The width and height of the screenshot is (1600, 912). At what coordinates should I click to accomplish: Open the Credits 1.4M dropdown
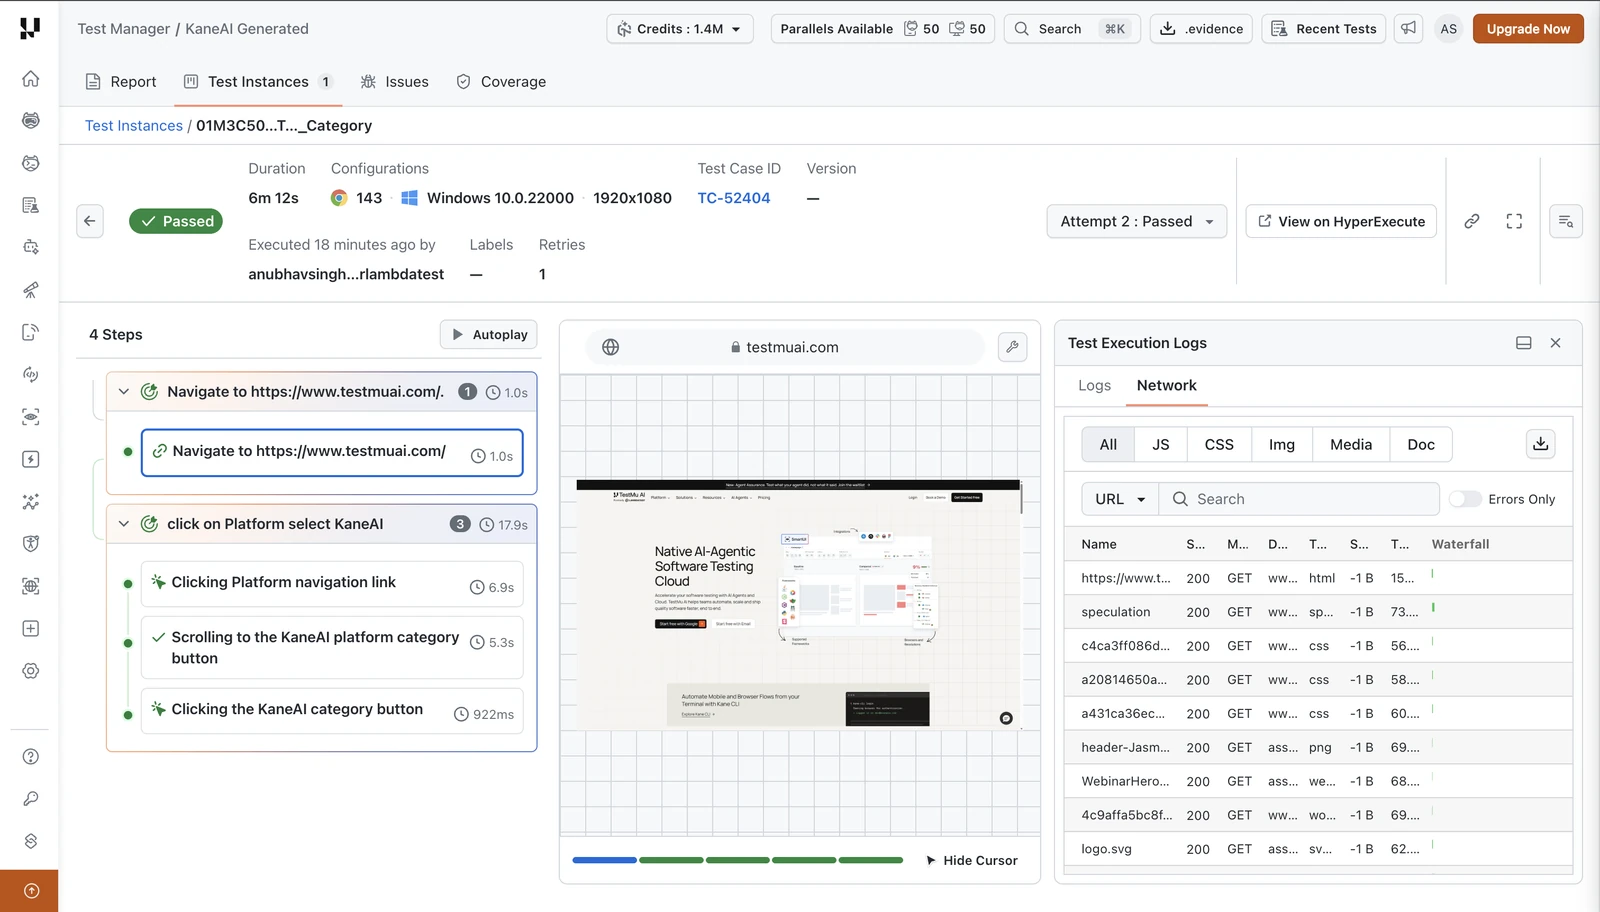click(x=680, y=29)
